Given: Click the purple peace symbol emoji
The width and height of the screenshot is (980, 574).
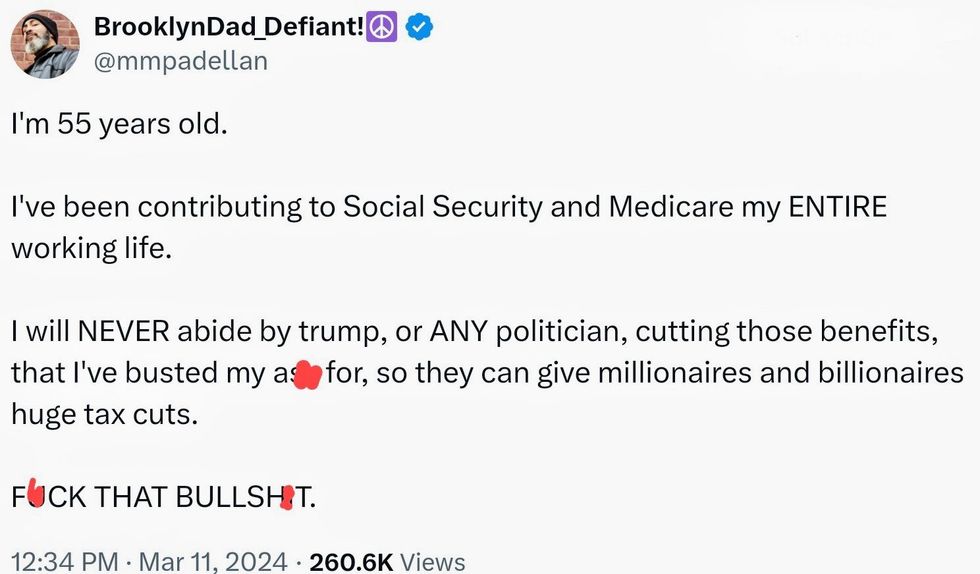Looking at the screenshot, I should tap(383, 29).
